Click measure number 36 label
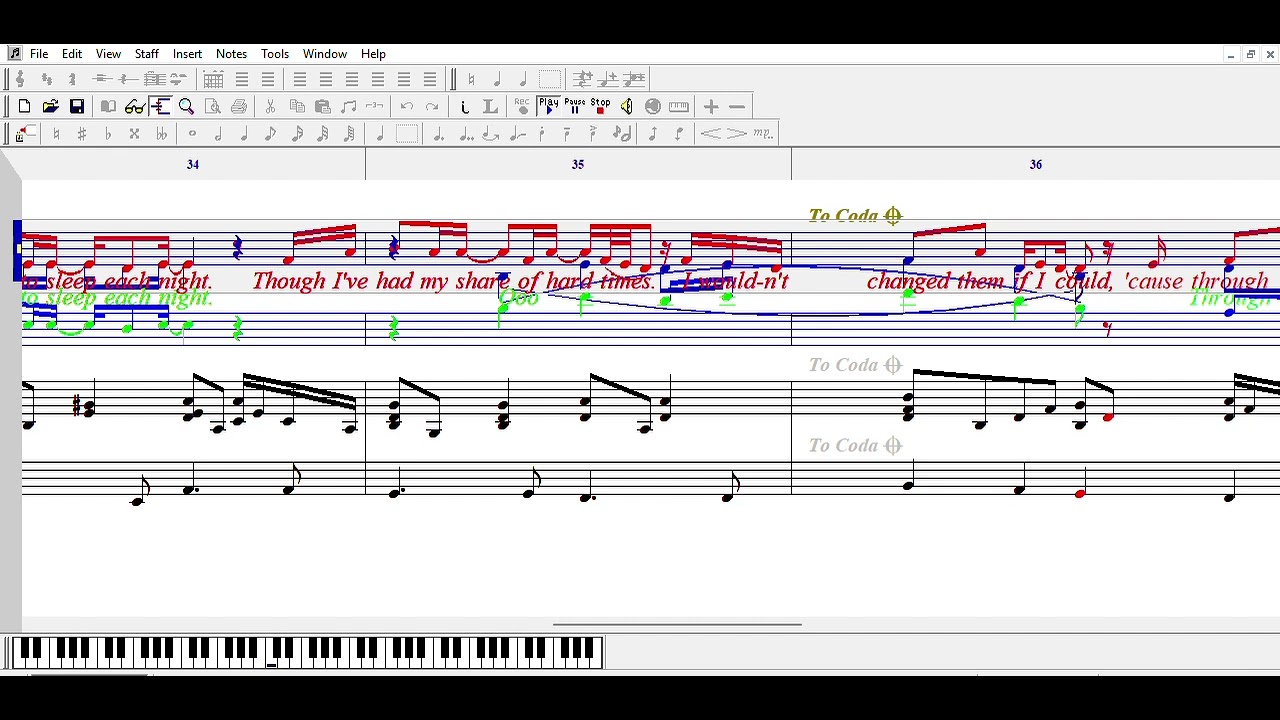The height and width of the screenshot is (720, 1280). tap(1036, 164)
